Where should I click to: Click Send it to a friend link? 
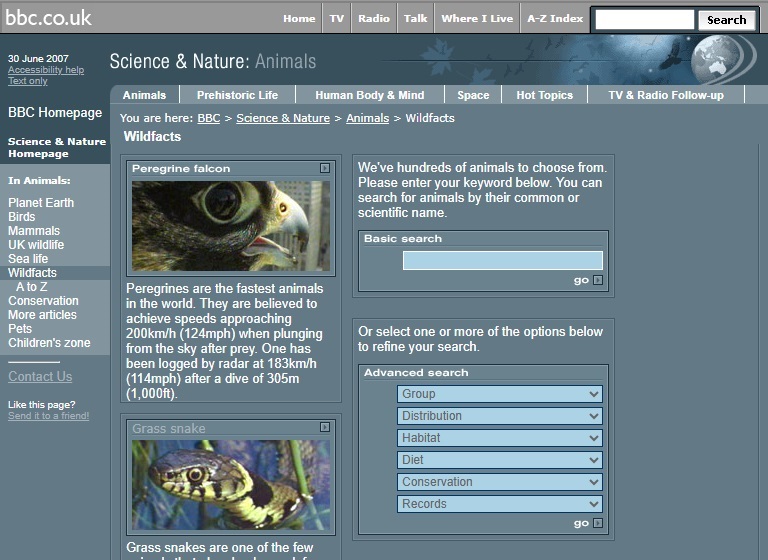[x=48, y=416]
